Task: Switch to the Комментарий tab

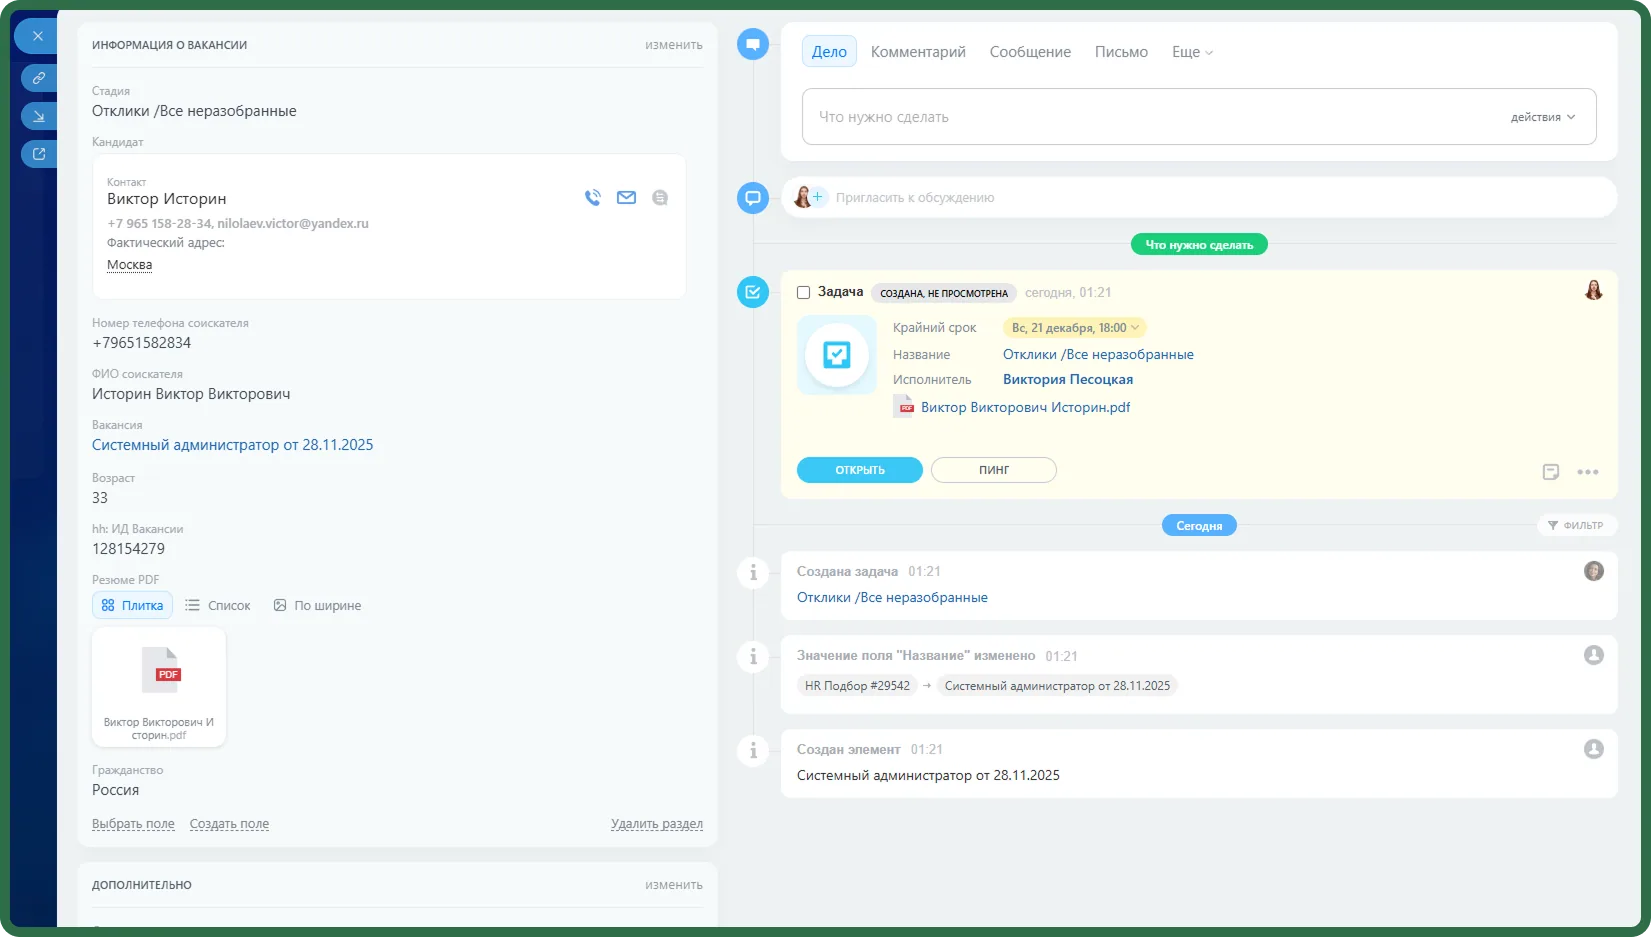Action: [918, 52]
